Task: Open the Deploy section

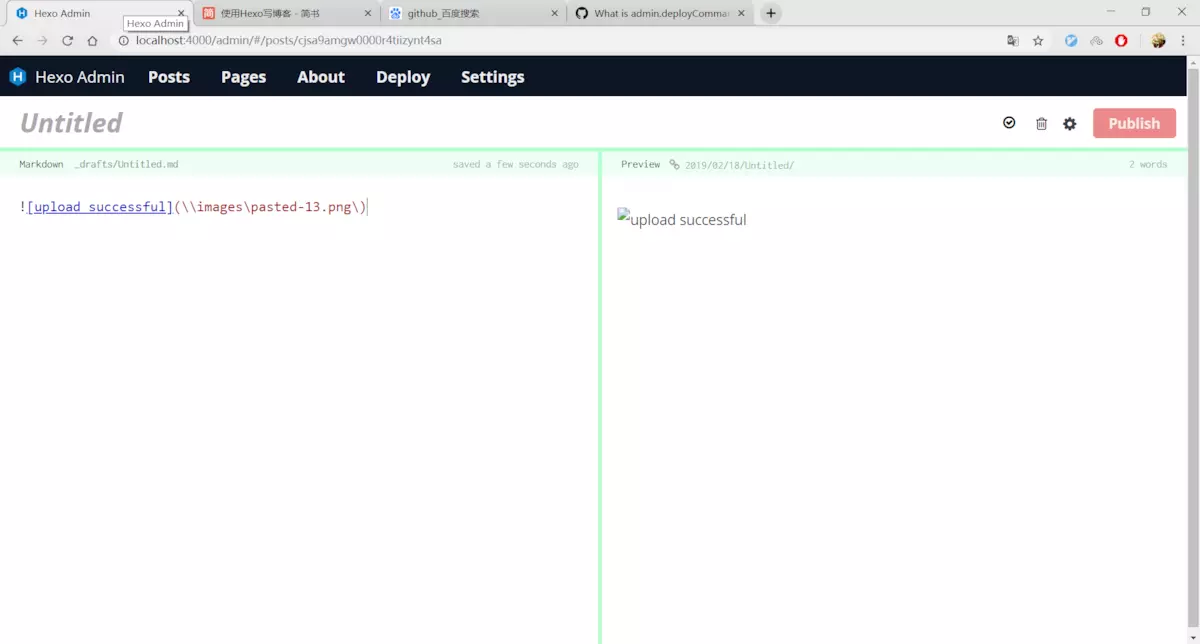Action: click(403, 77)
